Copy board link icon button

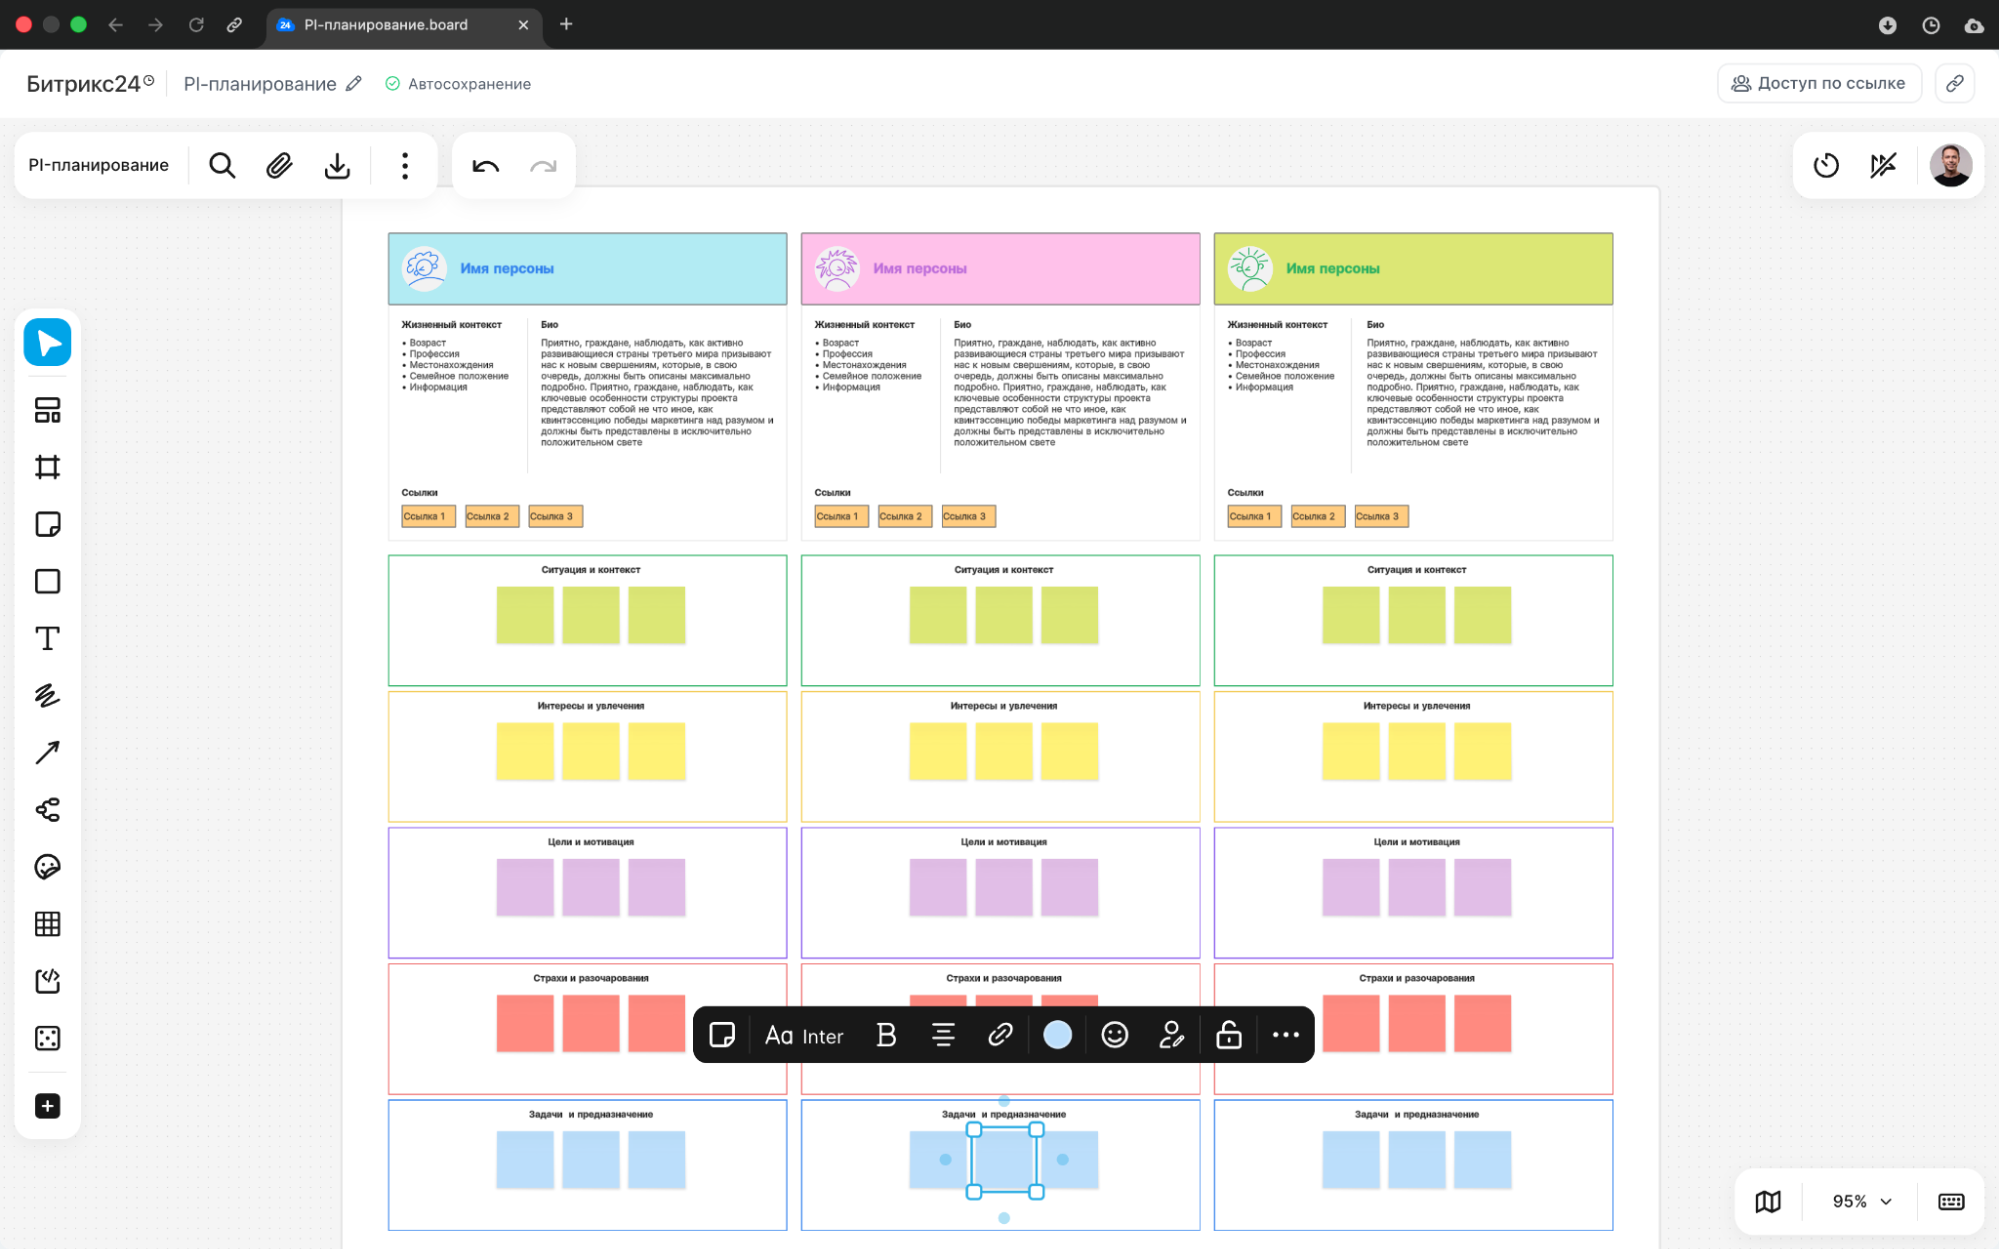[x=1954, y=83]
